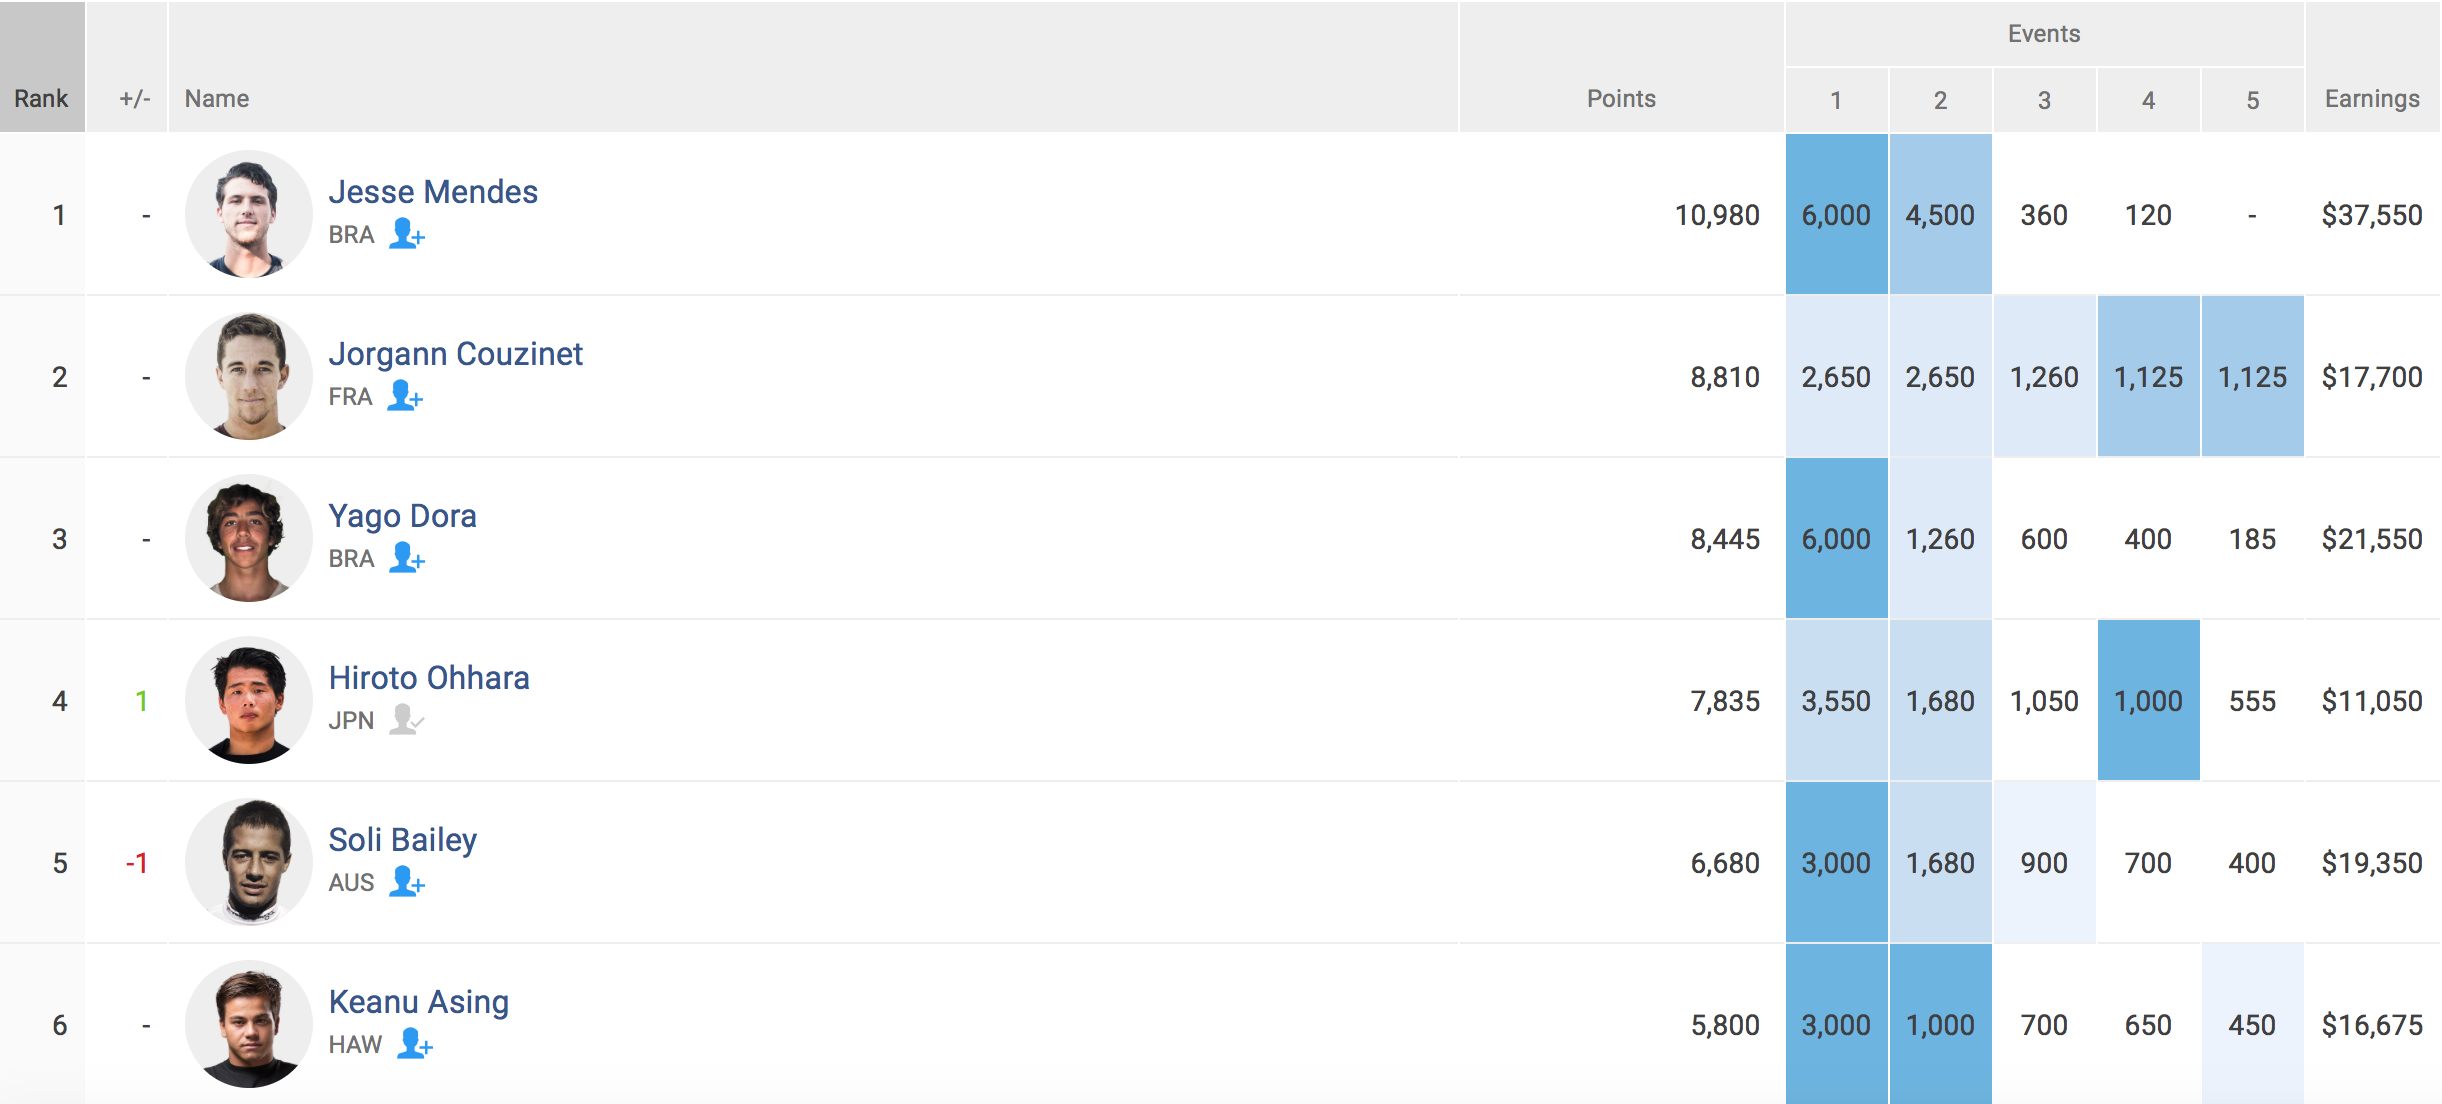Sort by Points column header
Screen dimensions: 2442x1104
pyautogui.click(x=1620, y=99)
